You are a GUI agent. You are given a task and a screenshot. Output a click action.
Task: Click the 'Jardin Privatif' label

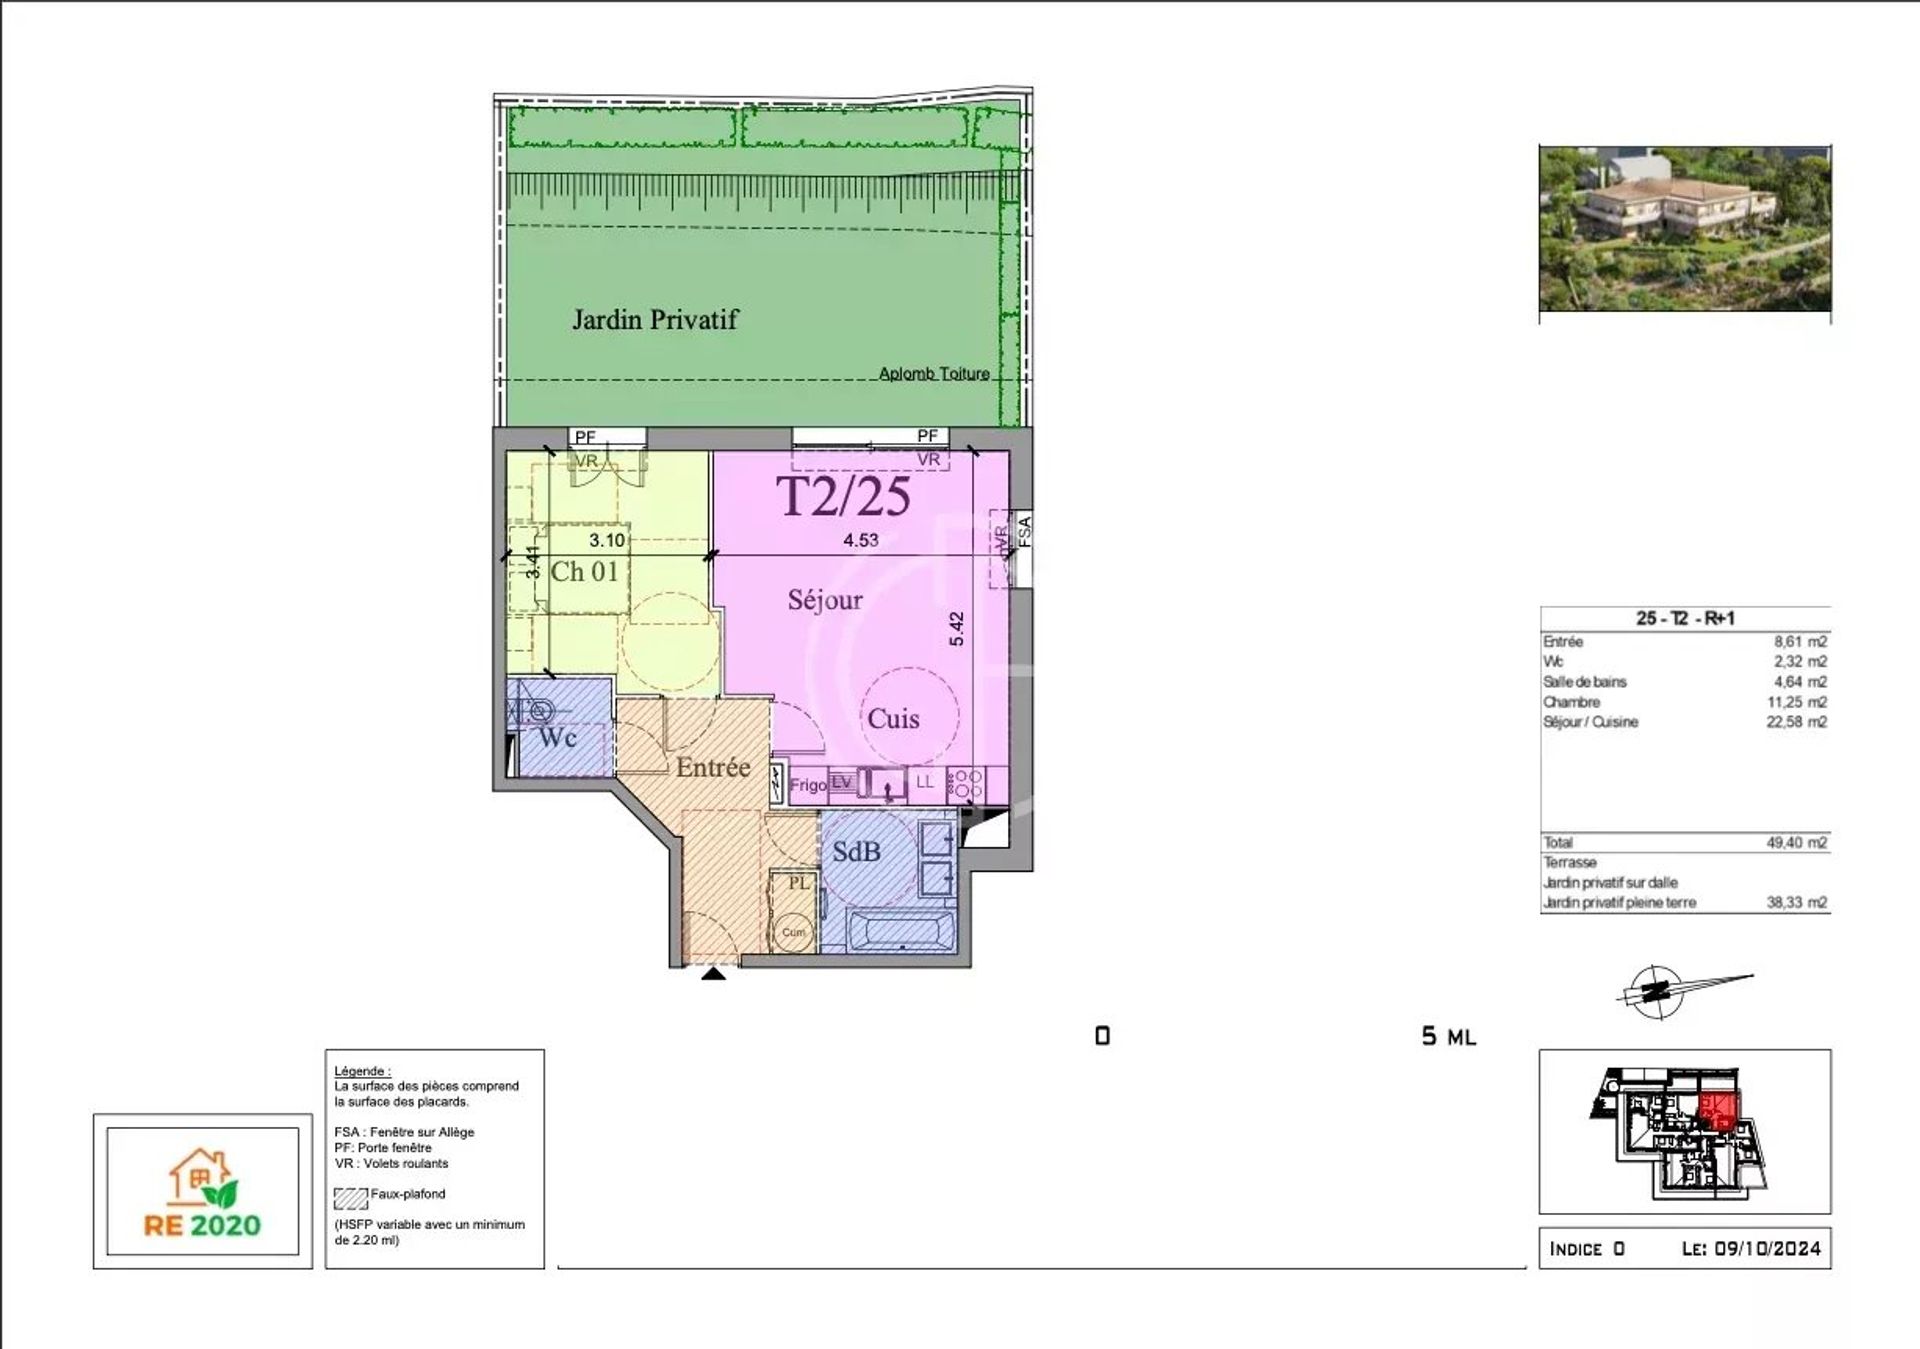tap(655, 320)
